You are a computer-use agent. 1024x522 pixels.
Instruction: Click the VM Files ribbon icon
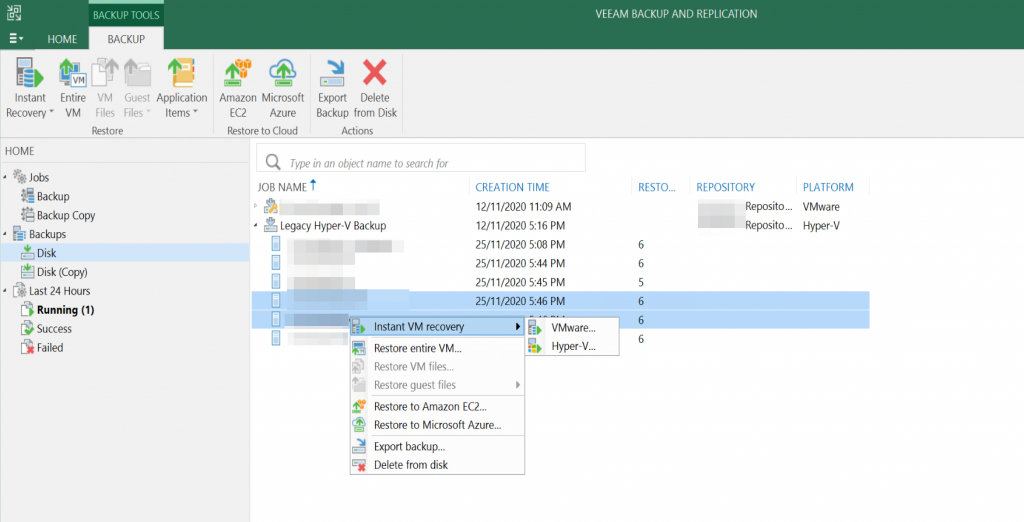(104, 88)
